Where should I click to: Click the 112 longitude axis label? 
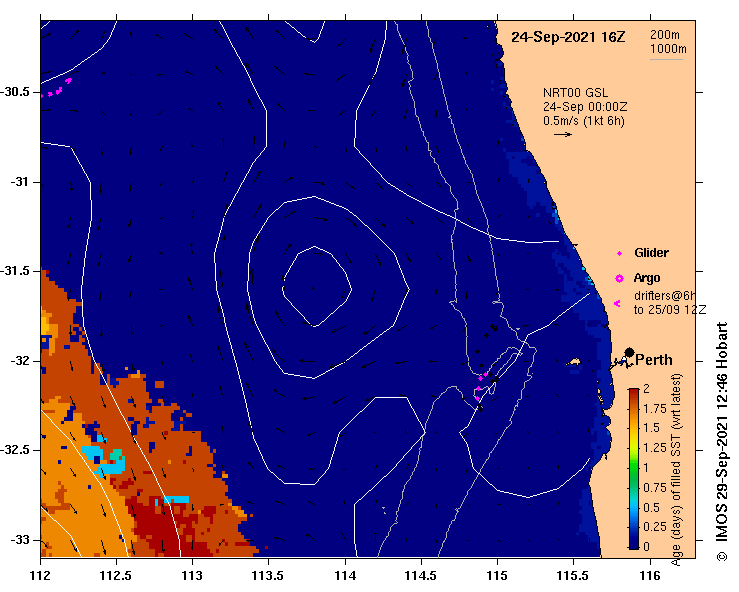(41, 576)
